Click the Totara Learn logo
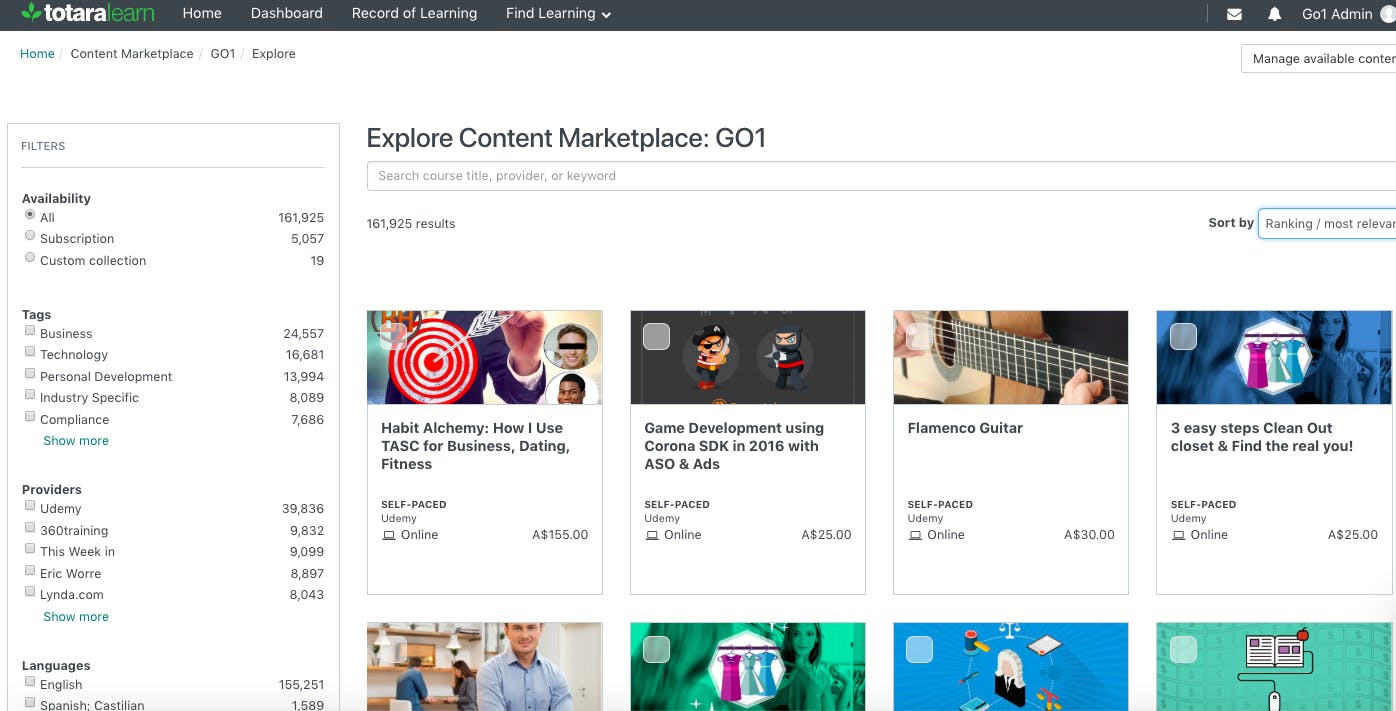Image resolution: width=1396 pixels, height=711 pixels. point(87,14)
